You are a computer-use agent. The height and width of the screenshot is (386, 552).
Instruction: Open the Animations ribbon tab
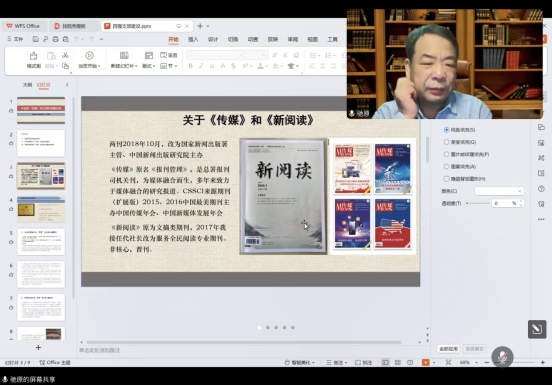pyautogui.click(x=253, y=39)
